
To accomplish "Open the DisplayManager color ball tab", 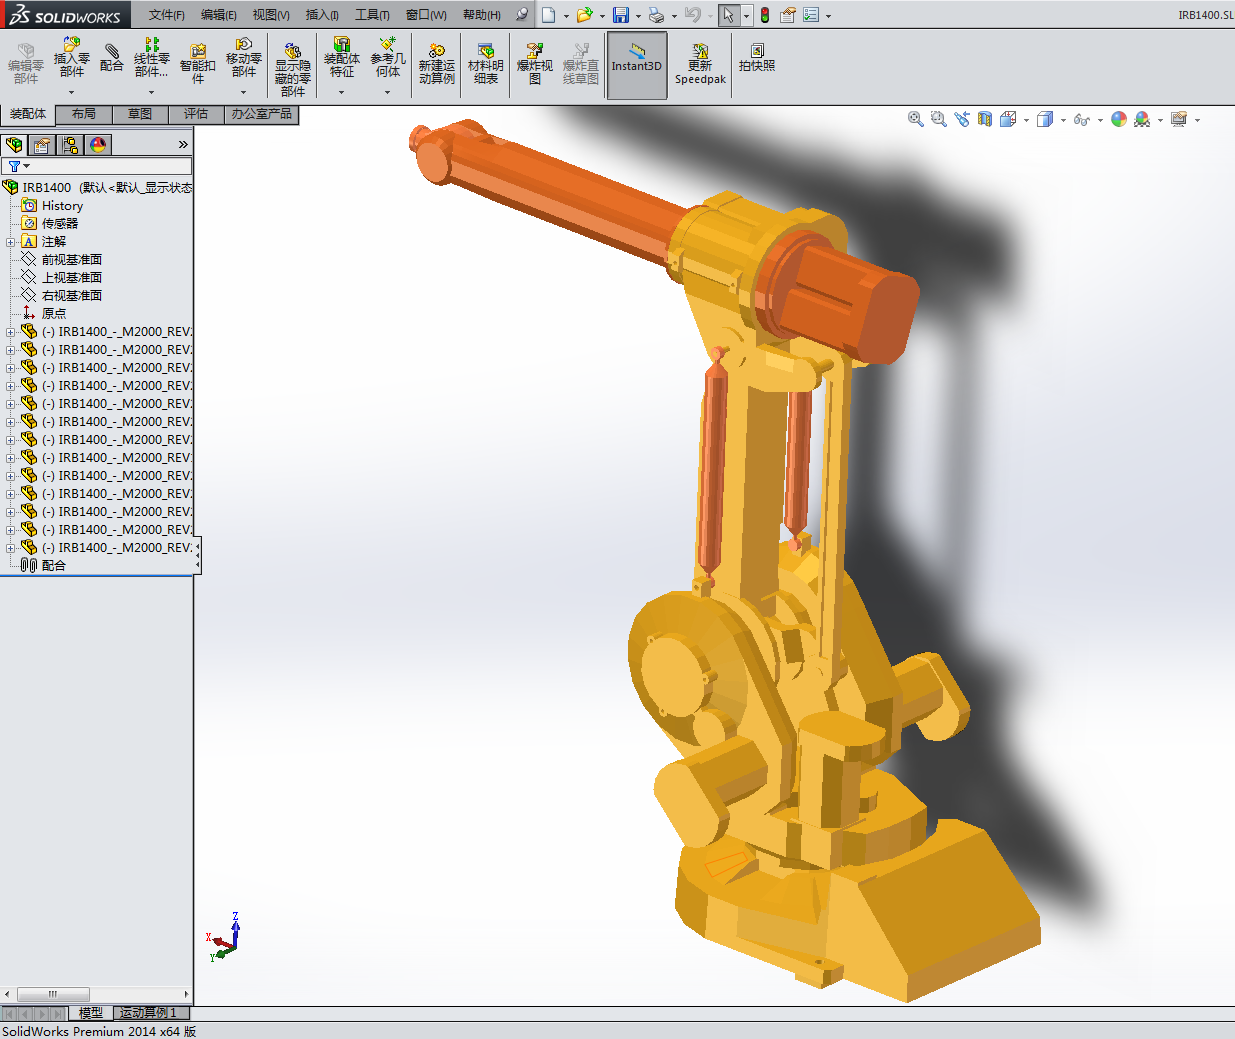I will coord(98,145).
